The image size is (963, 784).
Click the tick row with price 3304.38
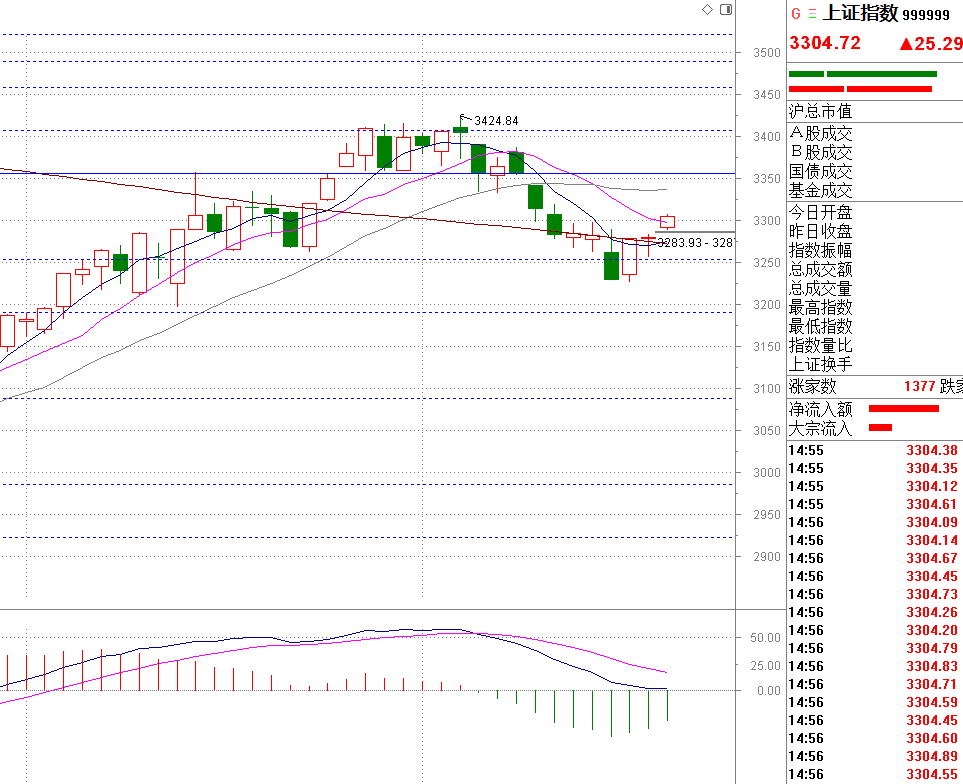875,450
